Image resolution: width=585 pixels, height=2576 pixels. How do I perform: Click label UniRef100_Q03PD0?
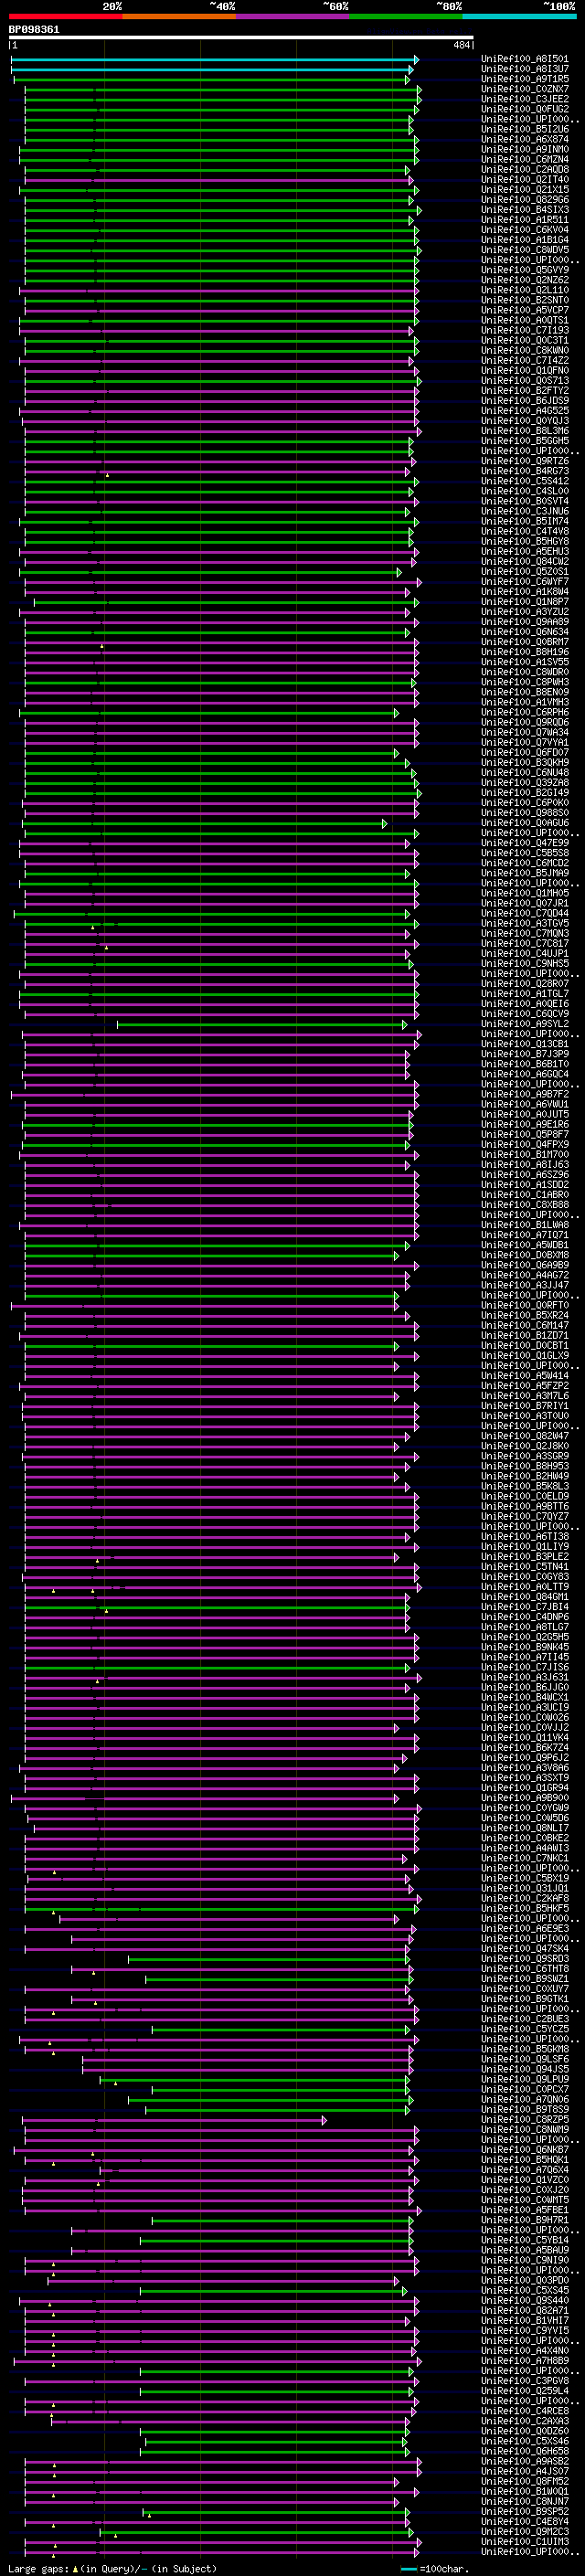525,2281
